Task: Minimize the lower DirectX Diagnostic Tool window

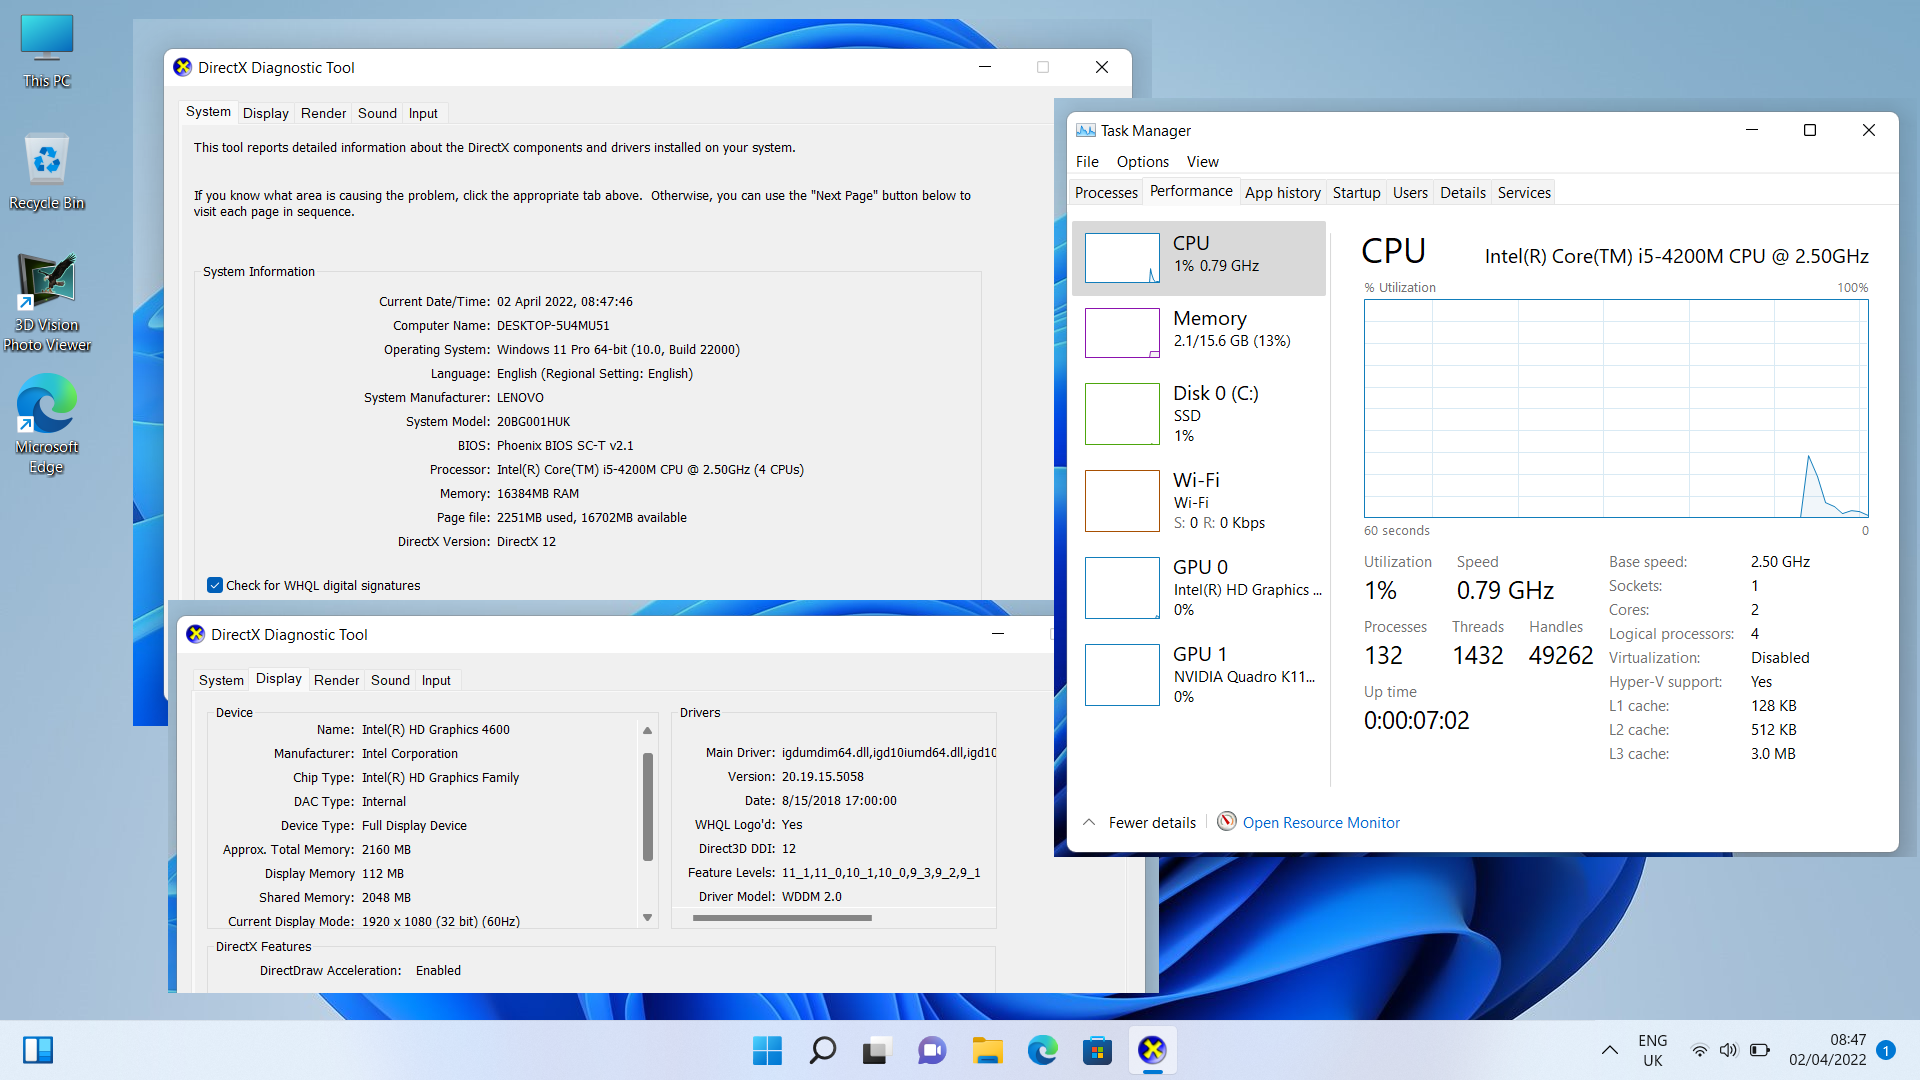Action: [997, 634]
